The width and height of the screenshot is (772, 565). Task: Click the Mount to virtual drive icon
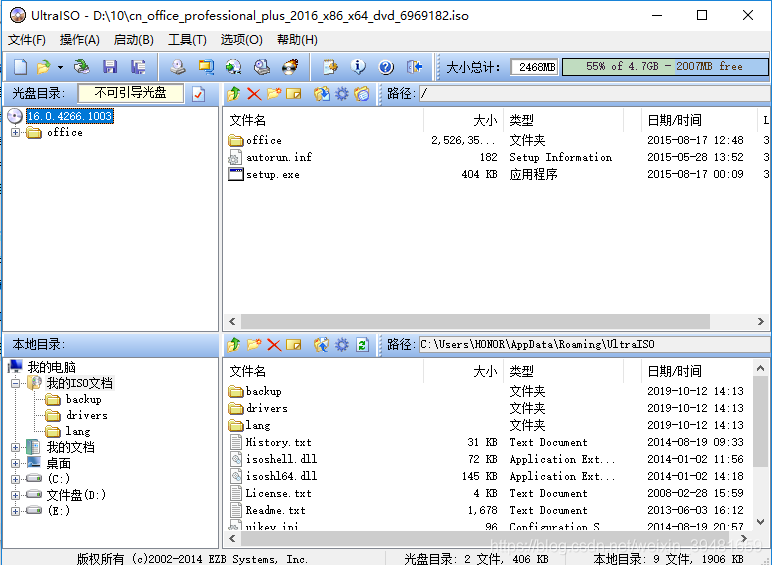[x=261, y=66]
